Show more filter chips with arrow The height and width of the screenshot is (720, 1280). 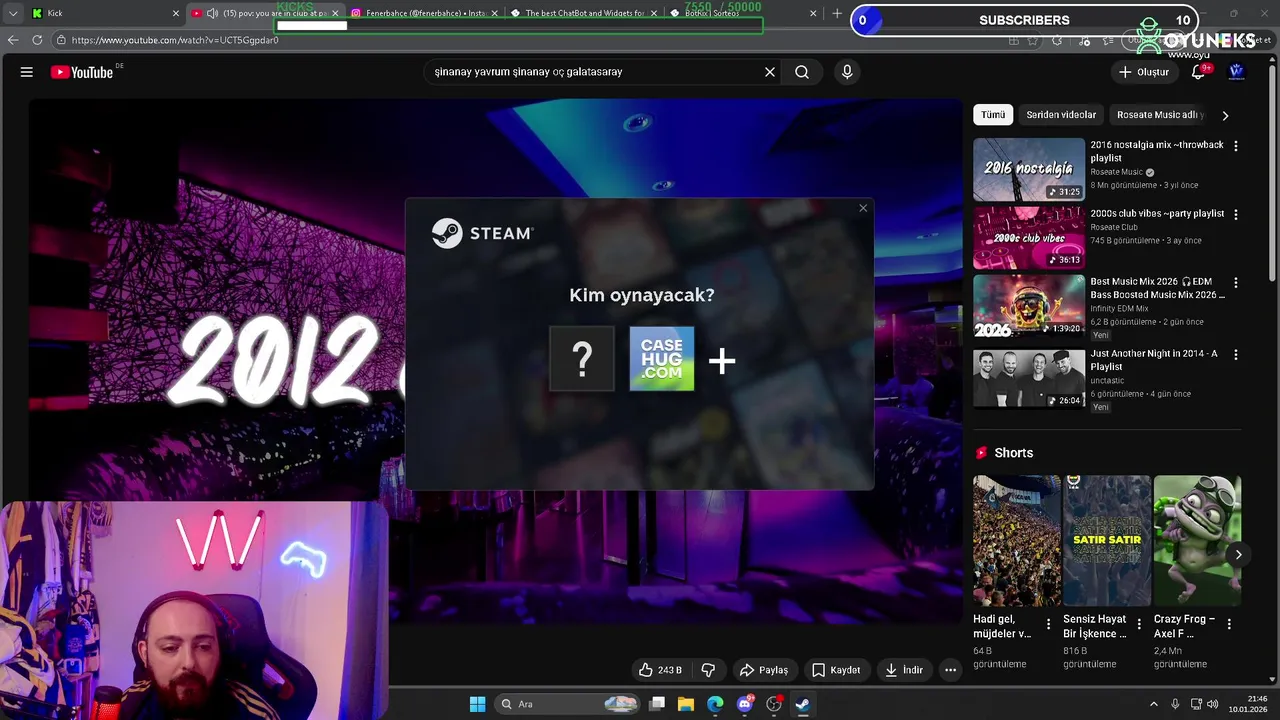(1225, 115)
